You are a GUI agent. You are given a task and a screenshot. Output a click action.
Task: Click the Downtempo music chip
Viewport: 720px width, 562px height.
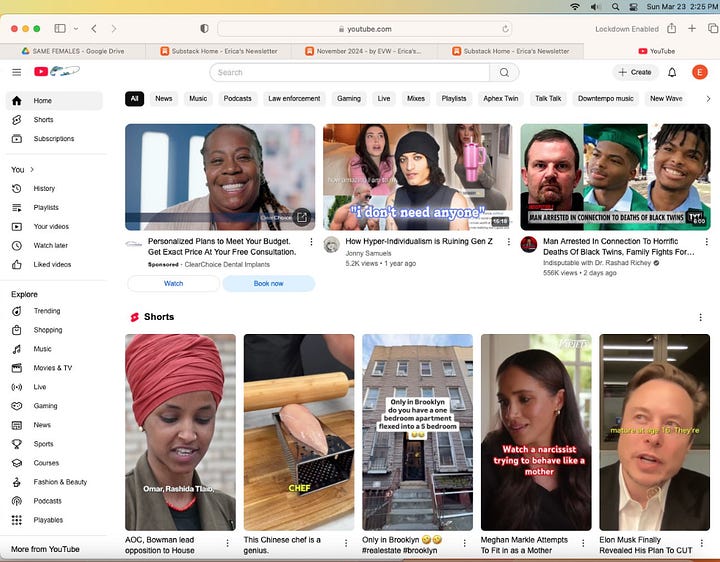point(605,99)
